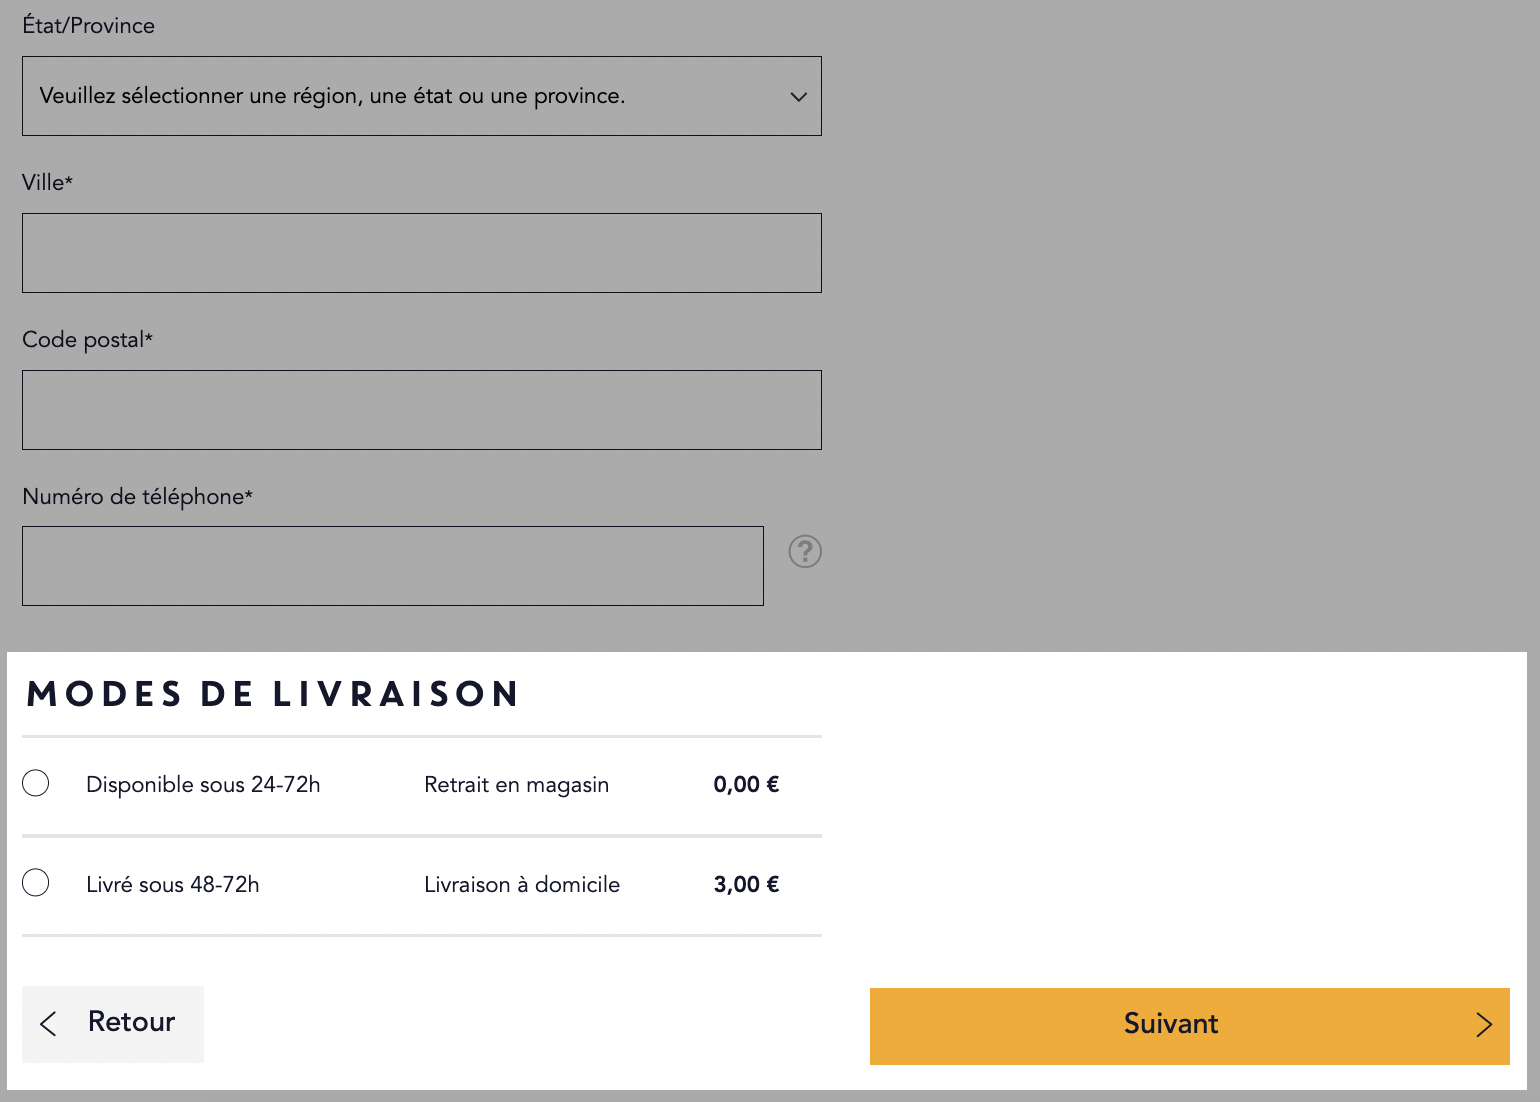Click the 'Livraison à domicile' label
This screenshot has width=1540, height=1102.
[522, 885]
